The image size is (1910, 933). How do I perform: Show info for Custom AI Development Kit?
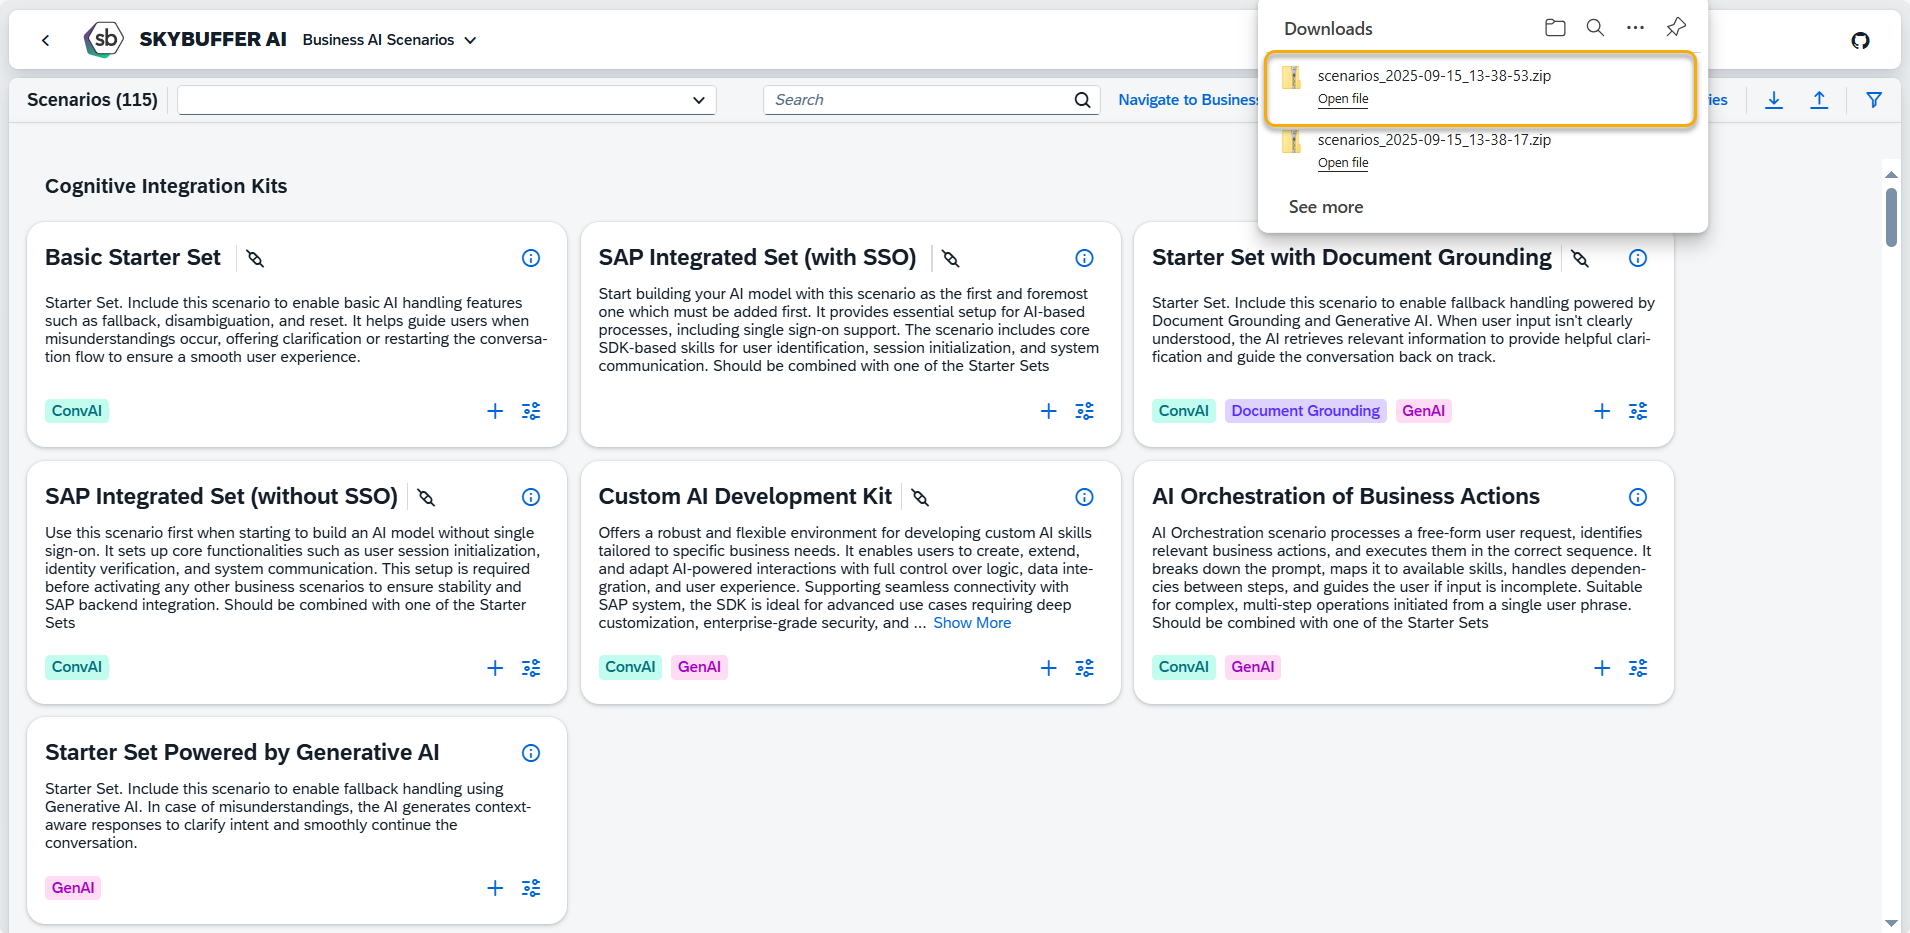1084,497
